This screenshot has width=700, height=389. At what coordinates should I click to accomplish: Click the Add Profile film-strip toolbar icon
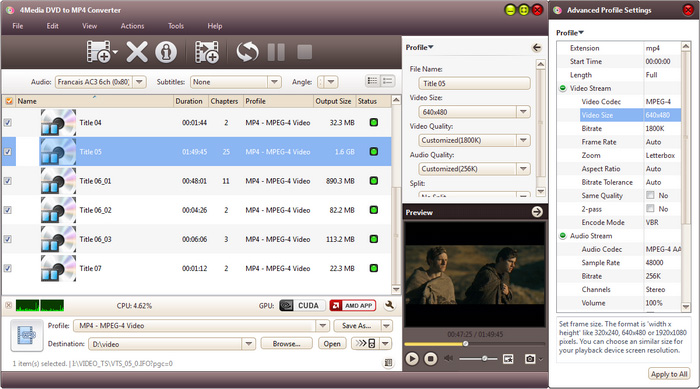click(x=206, y=52)
